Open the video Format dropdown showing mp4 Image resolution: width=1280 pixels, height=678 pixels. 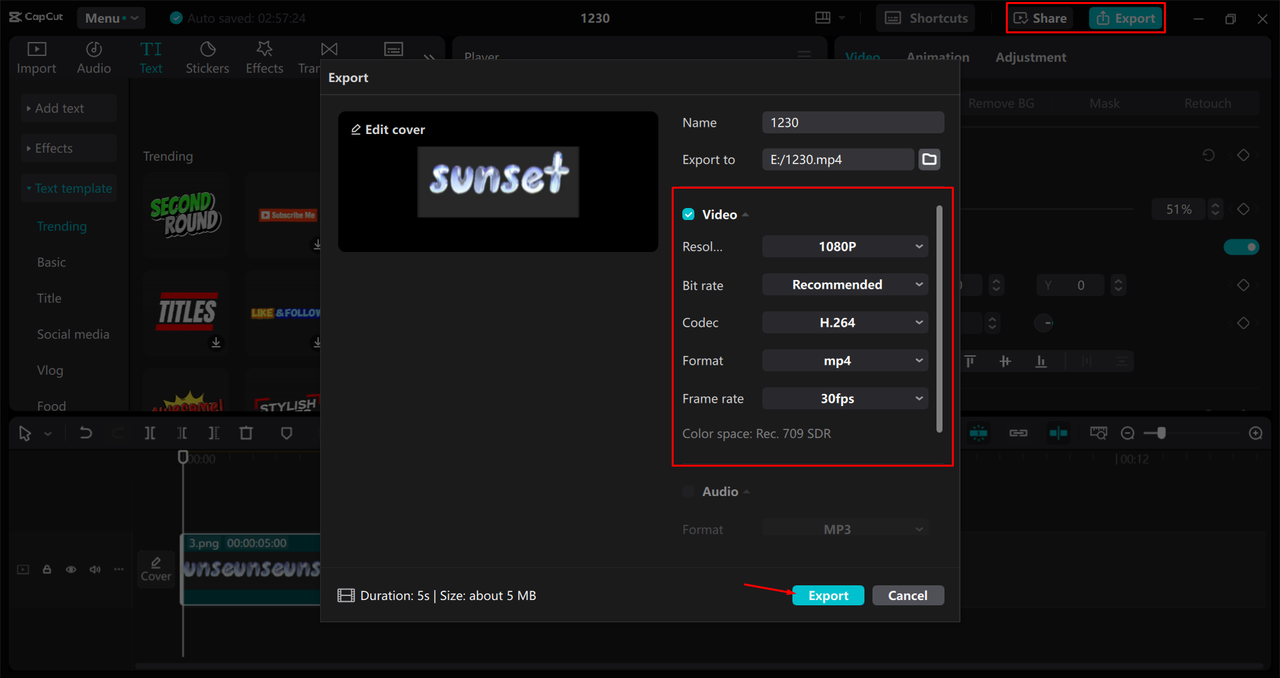845,360
